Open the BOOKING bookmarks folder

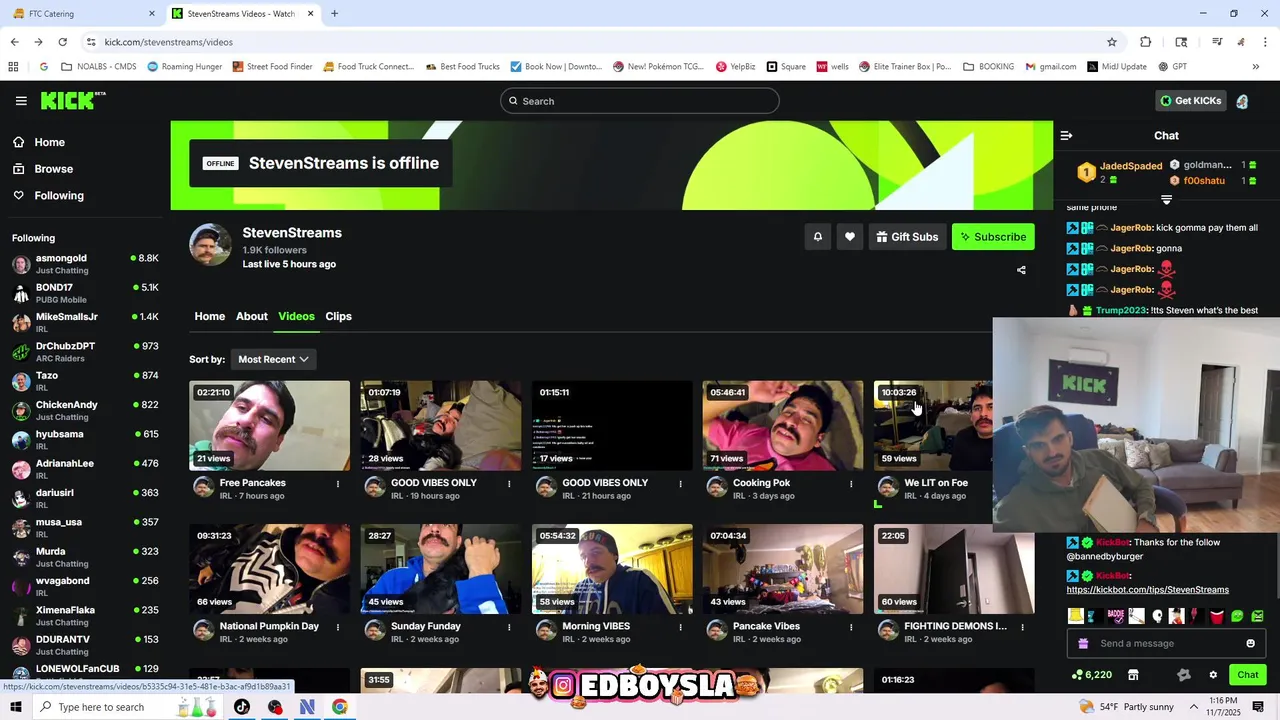[988, 67]
